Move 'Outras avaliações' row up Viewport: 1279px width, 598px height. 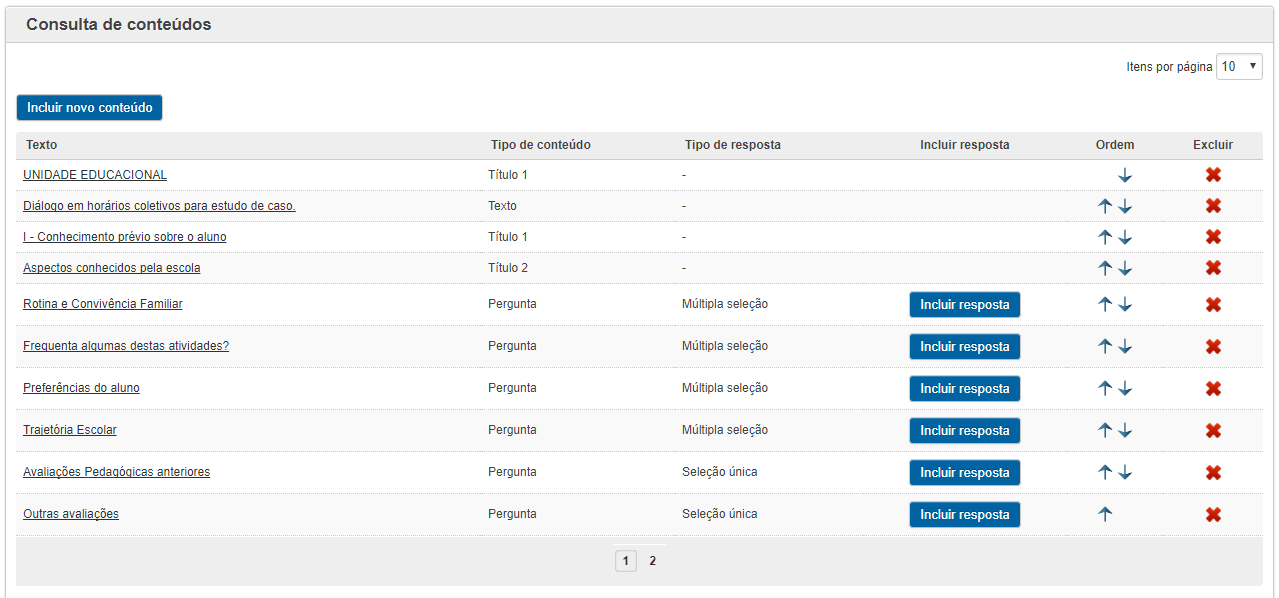[1105, 514]
